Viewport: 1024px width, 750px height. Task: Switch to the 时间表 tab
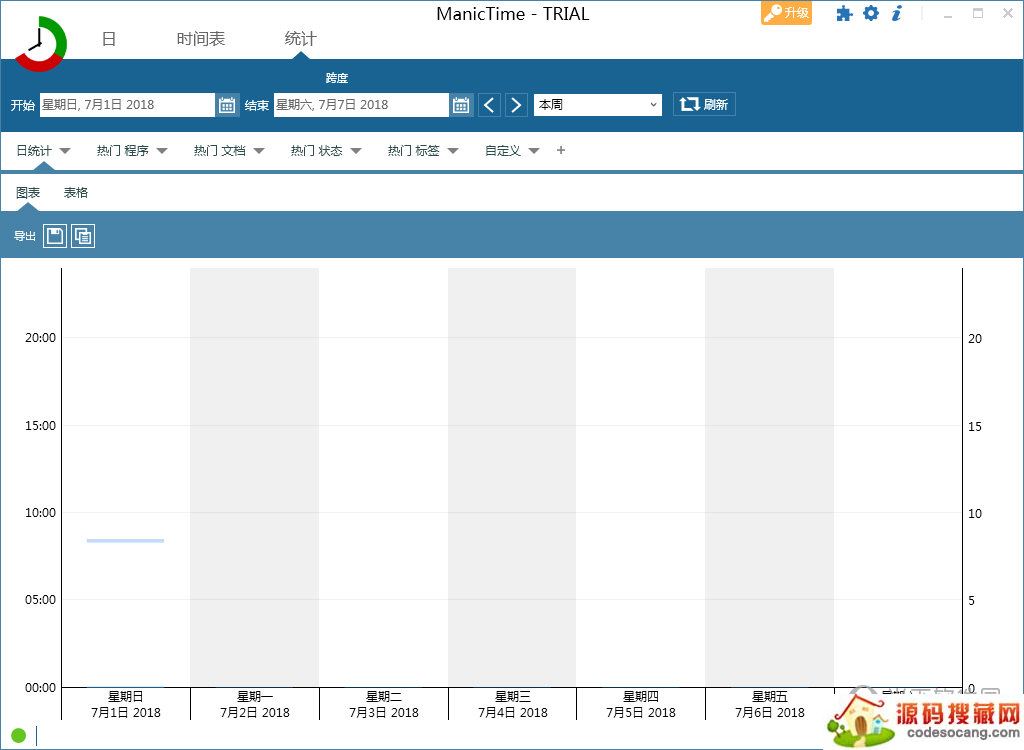tap(201, 39)
